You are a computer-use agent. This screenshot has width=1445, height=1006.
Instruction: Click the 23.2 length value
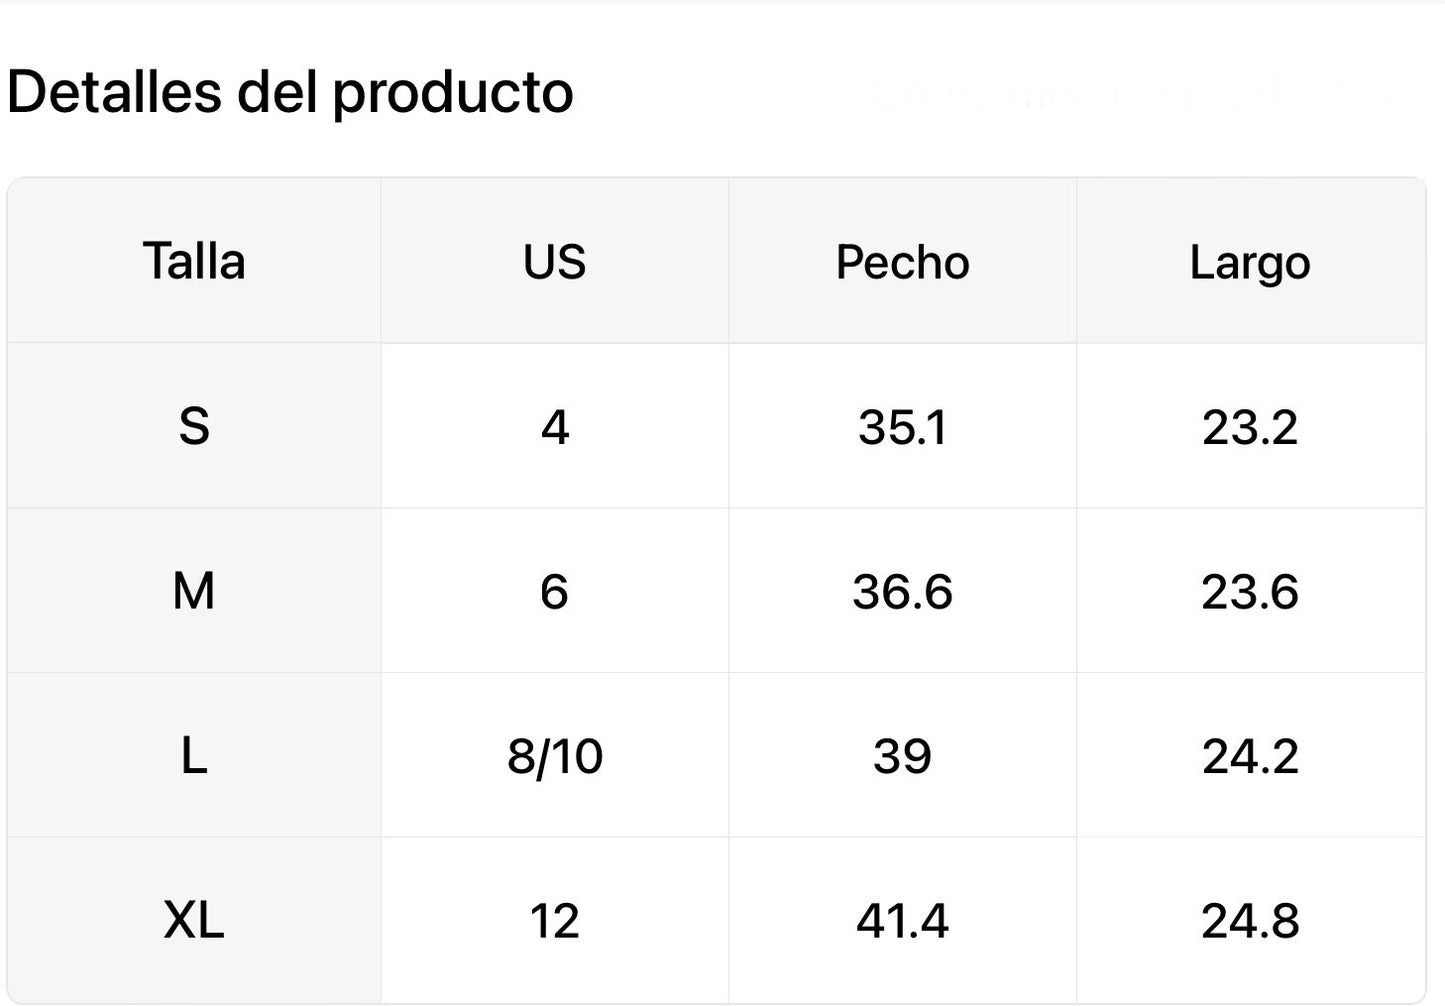coord(1250,427)
